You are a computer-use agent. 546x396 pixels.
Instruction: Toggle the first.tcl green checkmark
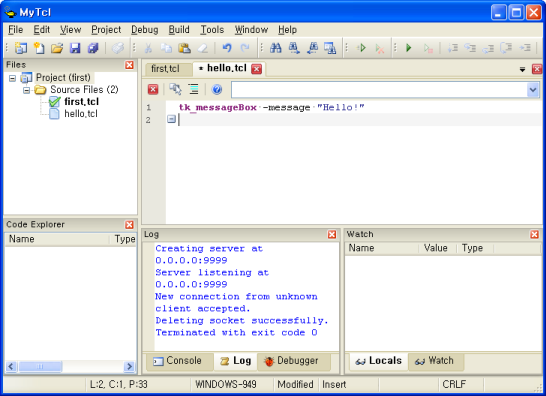coord(54,102)
